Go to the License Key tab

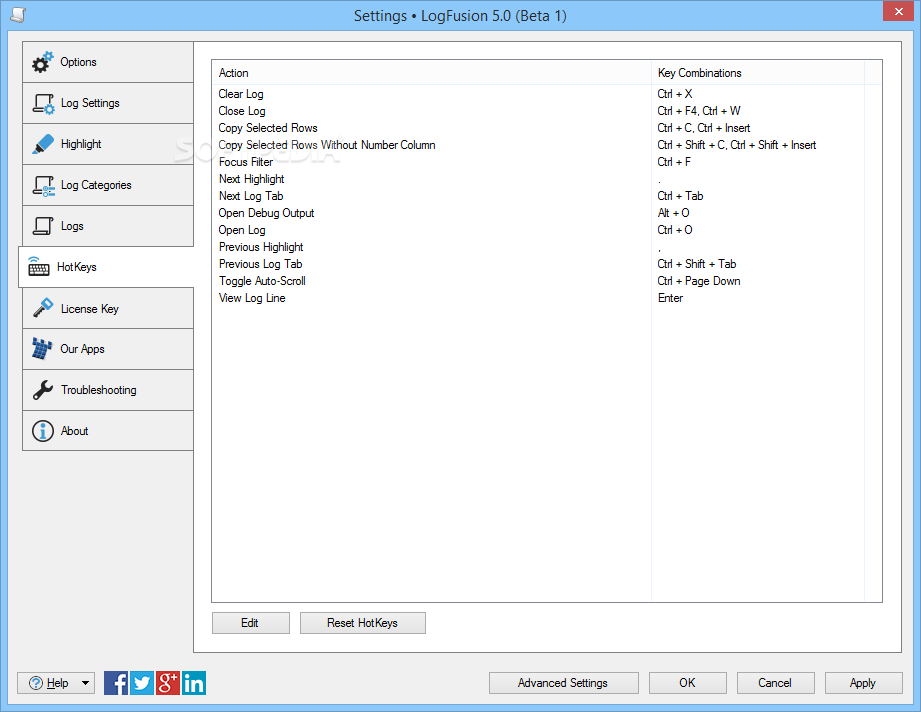coord(108,308)
